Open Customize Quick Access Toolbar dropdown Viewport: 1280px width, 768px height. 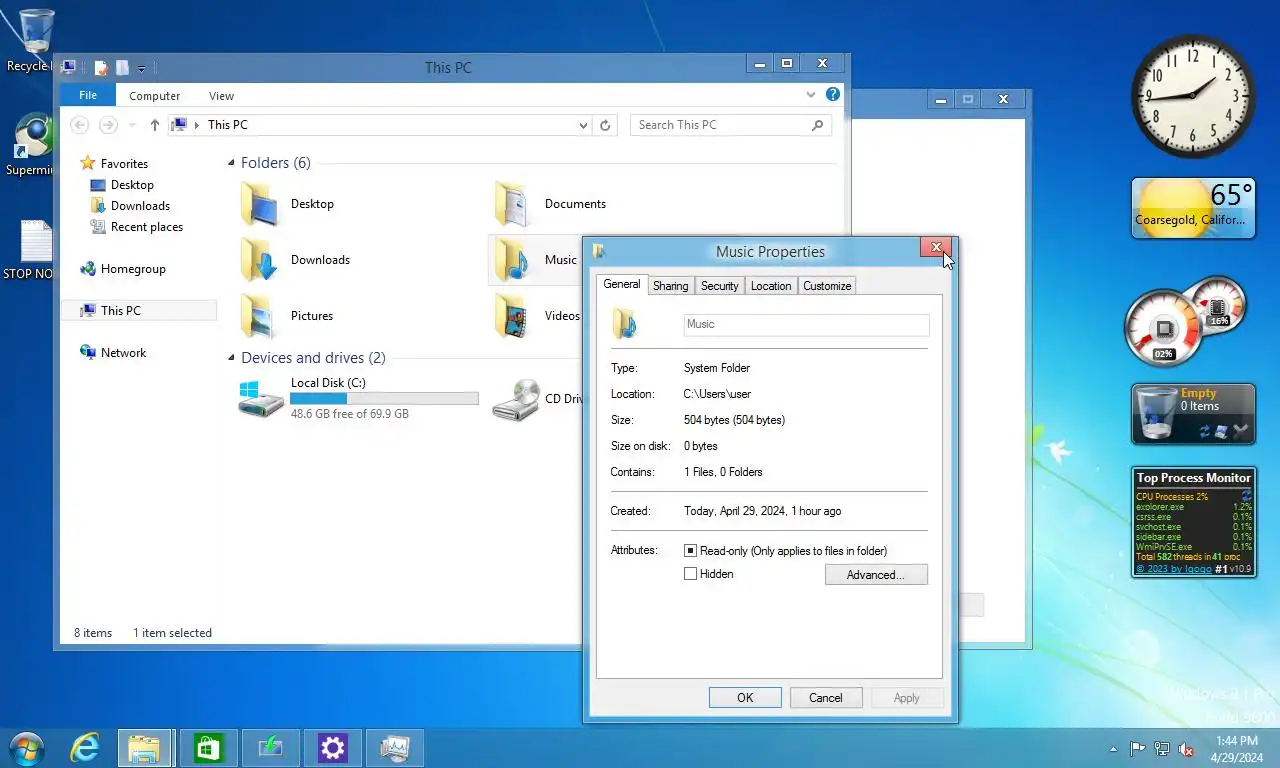click(141, 68)
